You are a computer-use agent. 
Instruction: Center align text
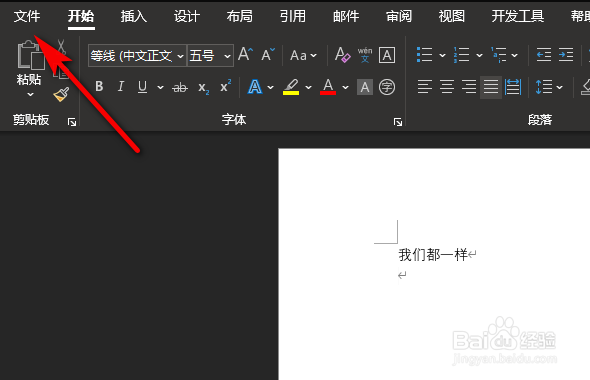click(447, 87)
